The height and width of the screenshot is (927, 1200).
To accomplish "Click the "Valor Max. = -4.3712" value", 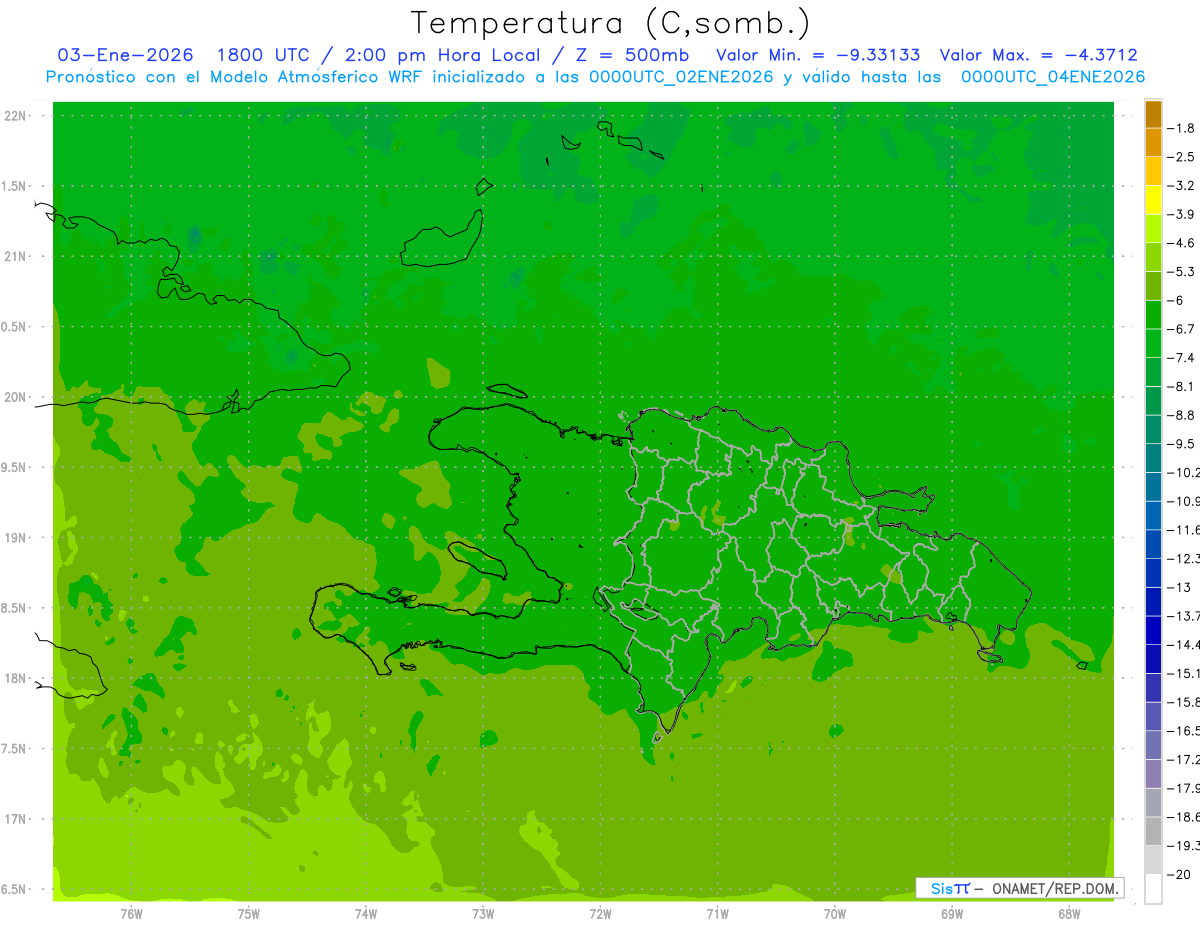I will [x=1039, y=55].
